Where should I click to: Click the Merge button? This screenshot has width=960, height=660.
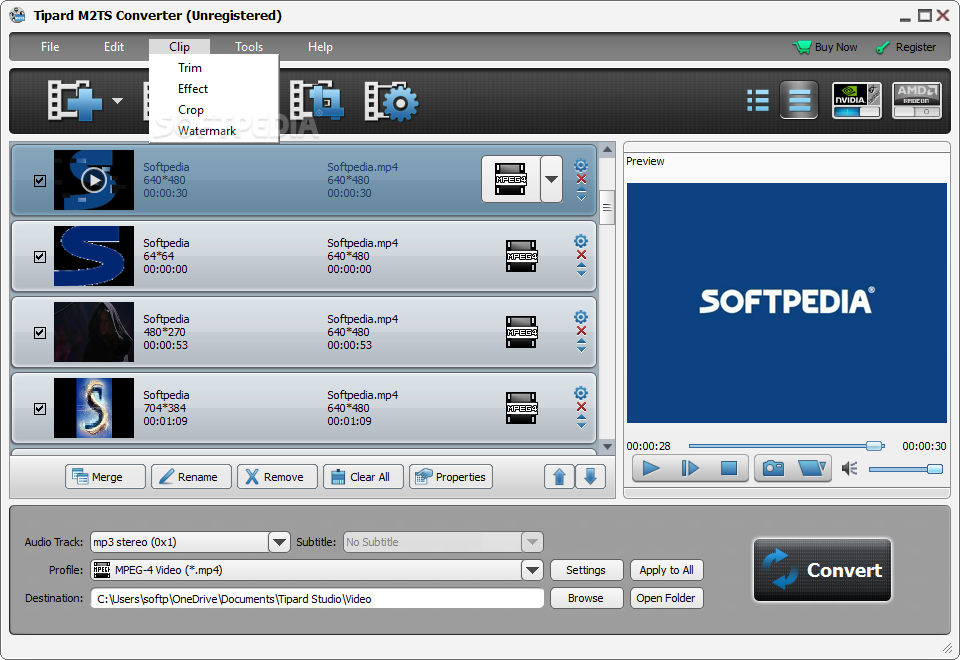[105, 476]
